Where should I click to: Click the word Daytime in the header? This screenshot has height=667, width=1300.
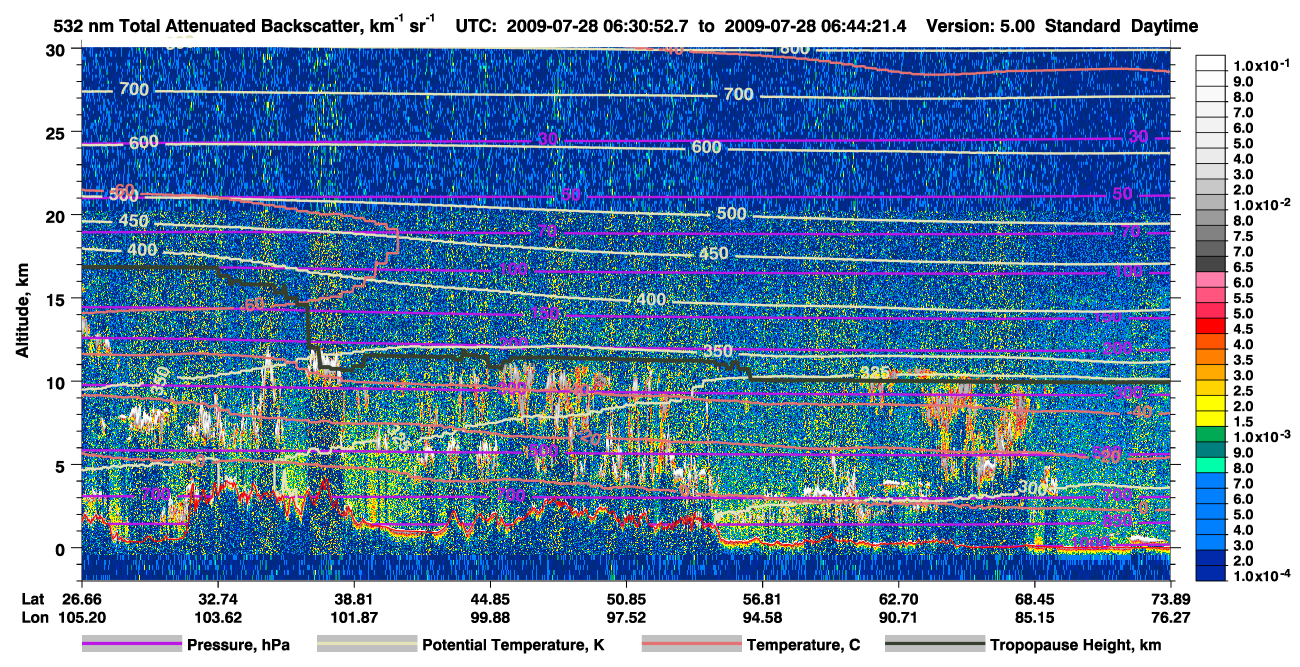pos(1165,25)
